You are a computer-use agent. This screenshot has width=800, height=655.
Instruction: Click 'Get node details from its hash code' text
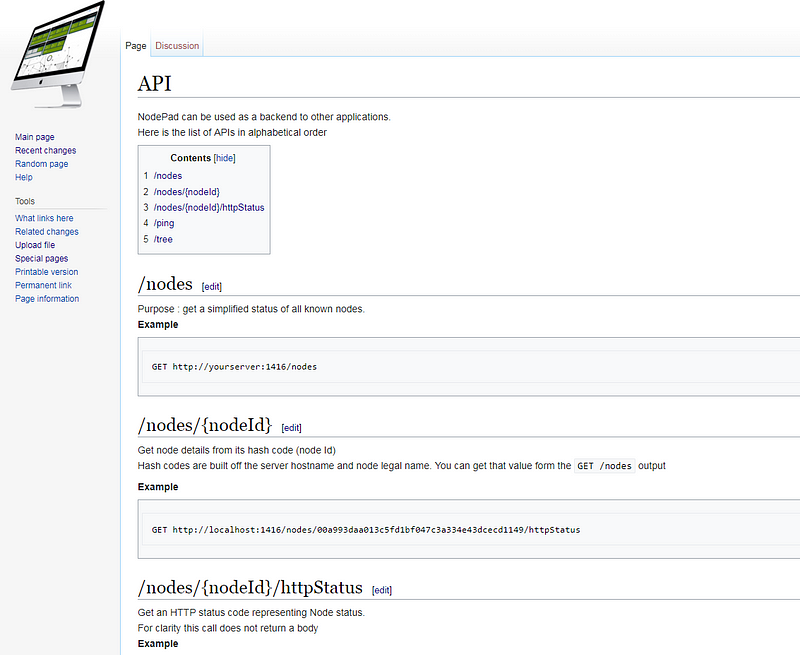click(x=237, y=450)
